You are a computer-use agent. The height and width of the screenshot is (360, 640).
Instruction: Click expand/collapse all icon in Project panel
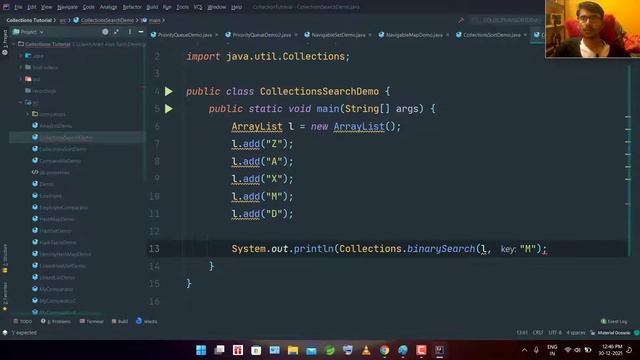(117, 32)
